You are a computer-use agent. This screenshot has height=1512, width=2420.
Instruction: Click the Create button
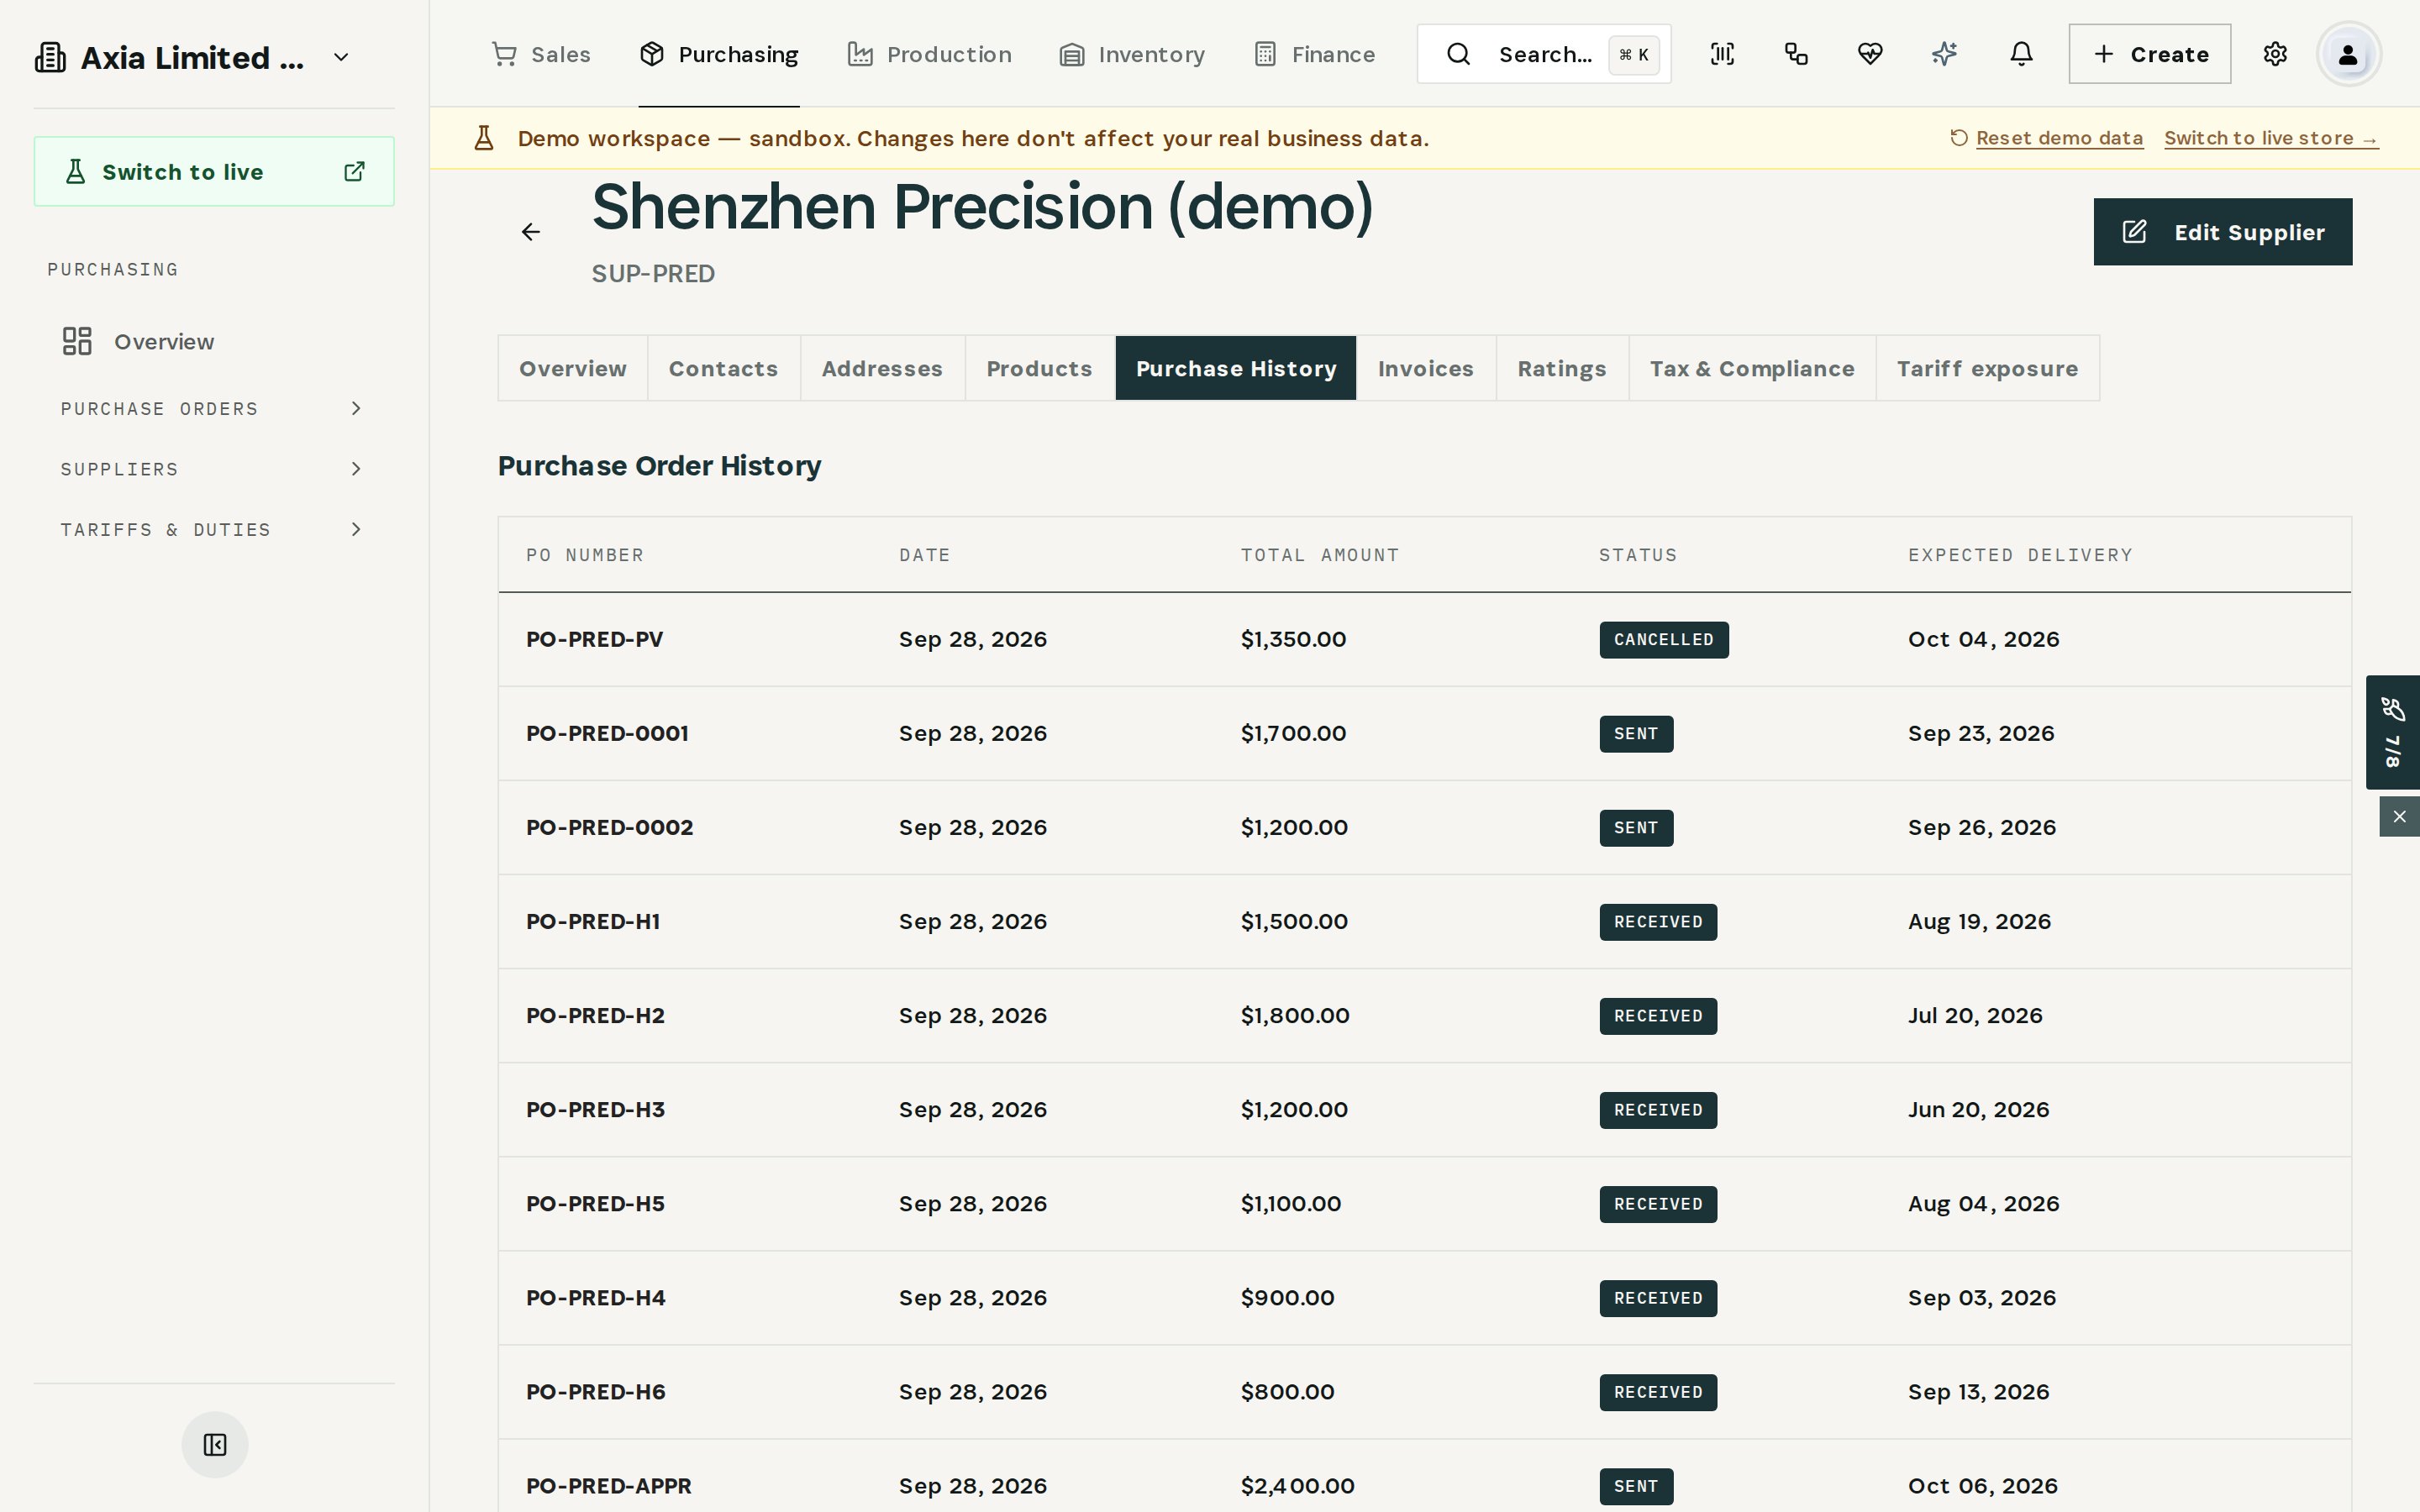[2149, 54]
